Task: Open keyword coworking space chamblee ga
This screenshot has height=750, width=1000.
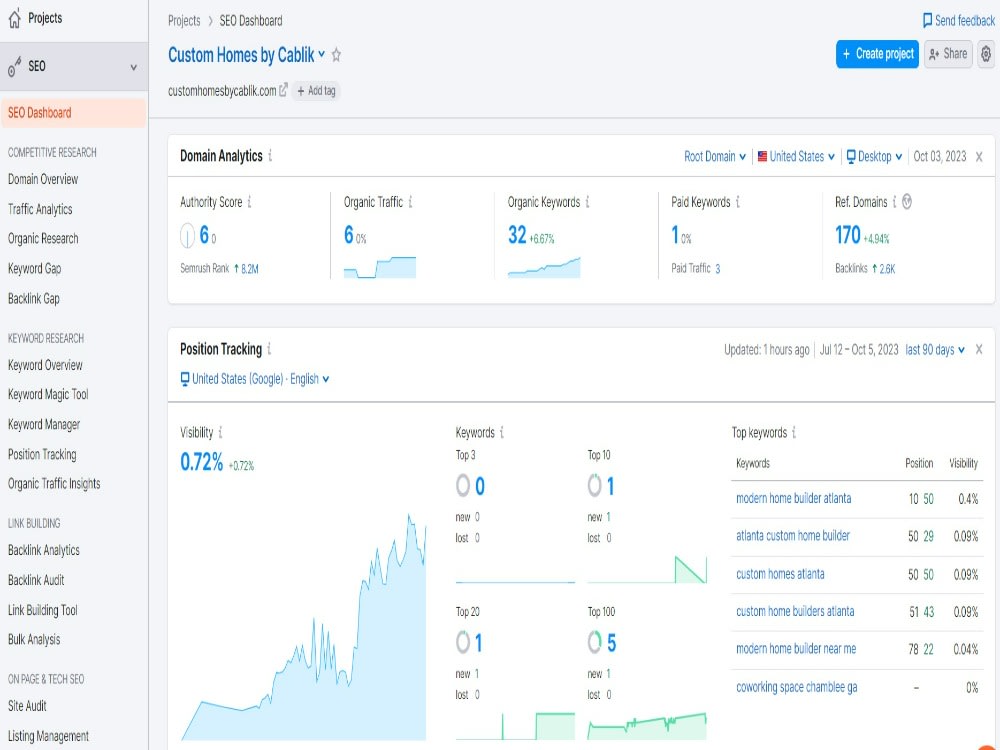Action: coord(797,688)
